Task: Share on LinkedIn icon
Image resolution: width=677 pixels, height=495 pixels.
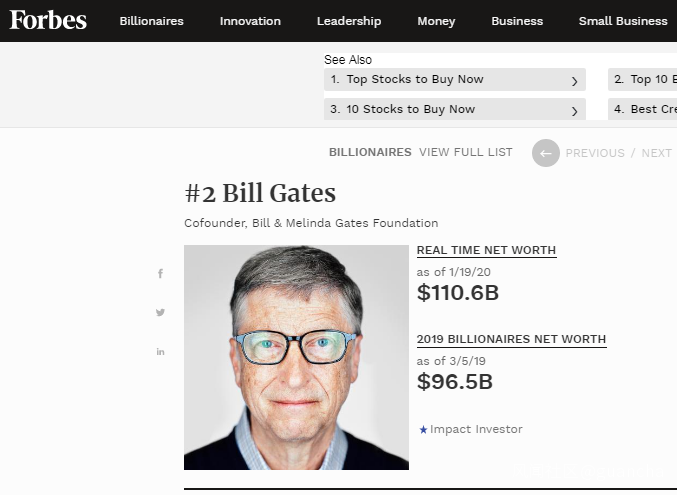Action: pyautogui.click(x=160, y=352)
